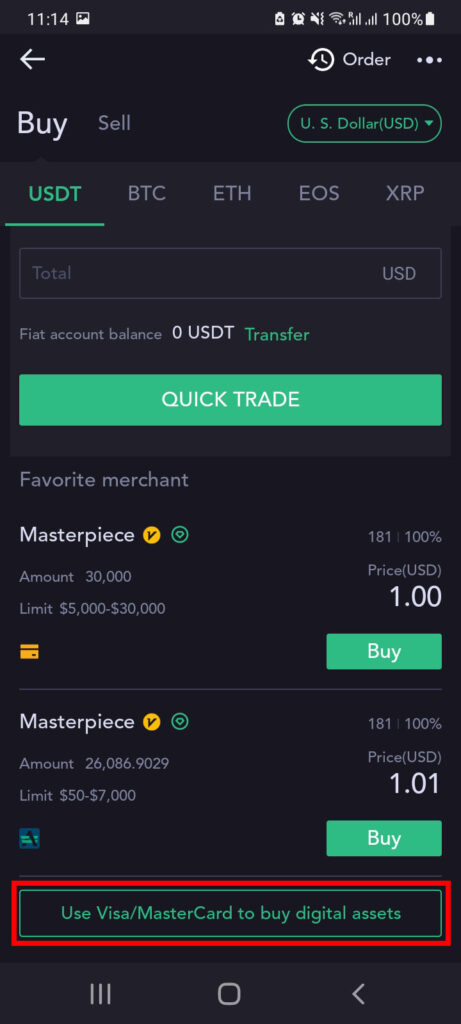Select the XRP coin tab
The image size is (461, 1024).
405,193
